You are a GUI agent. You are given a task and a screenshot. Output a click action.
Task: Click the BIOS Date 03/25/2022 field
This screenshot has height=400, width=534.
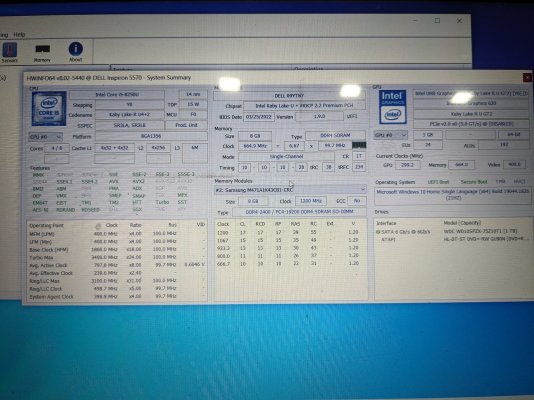(259, 116)
